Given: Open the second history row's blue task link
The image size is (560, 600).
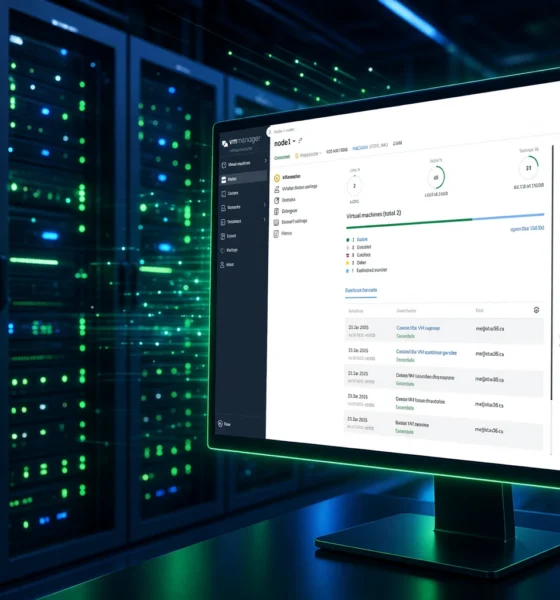Looking at the screenshot, I should click(426, 352).
